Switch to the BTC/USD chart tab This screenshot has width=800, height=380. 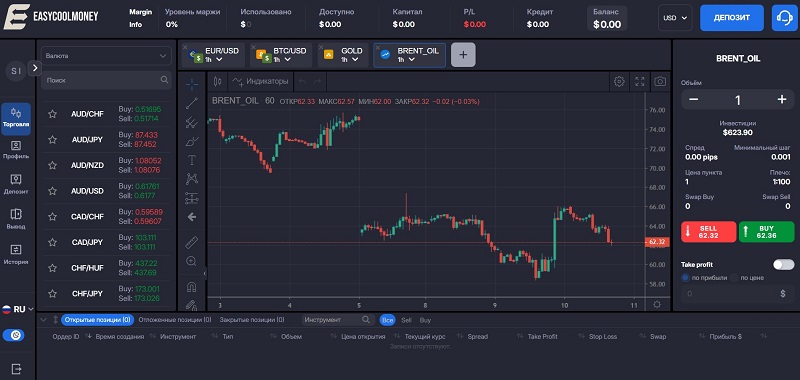[x=281, y=55]
